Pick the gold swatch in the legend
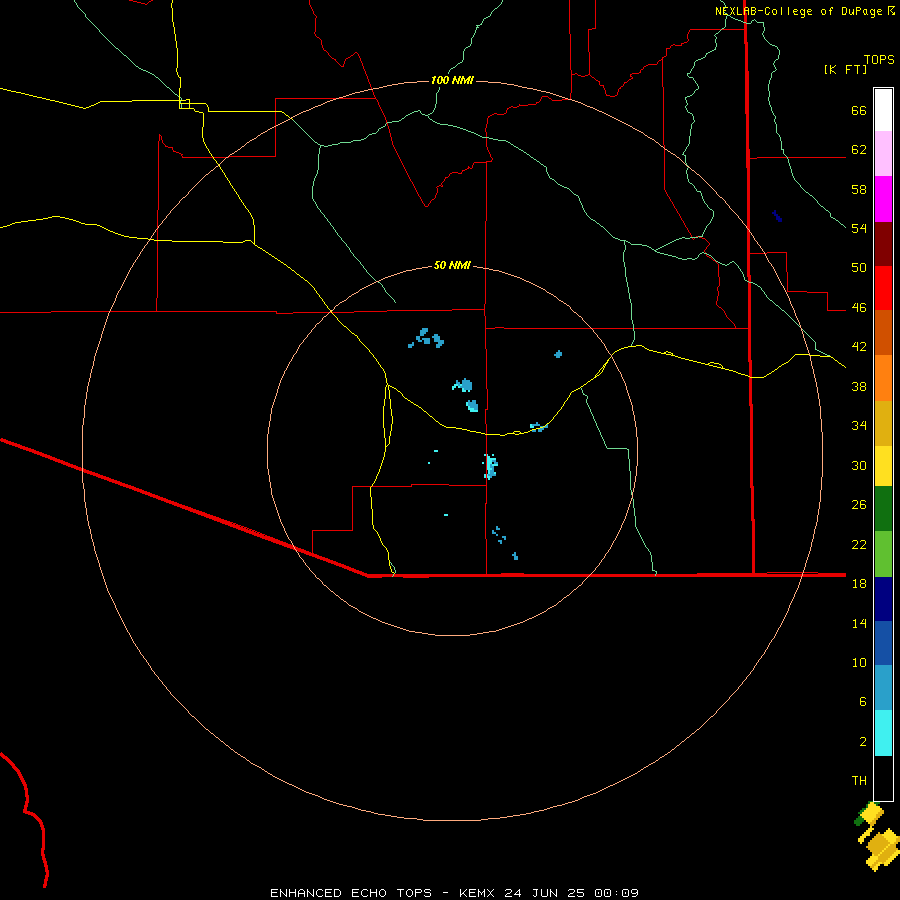 click(x=883, y=423)
